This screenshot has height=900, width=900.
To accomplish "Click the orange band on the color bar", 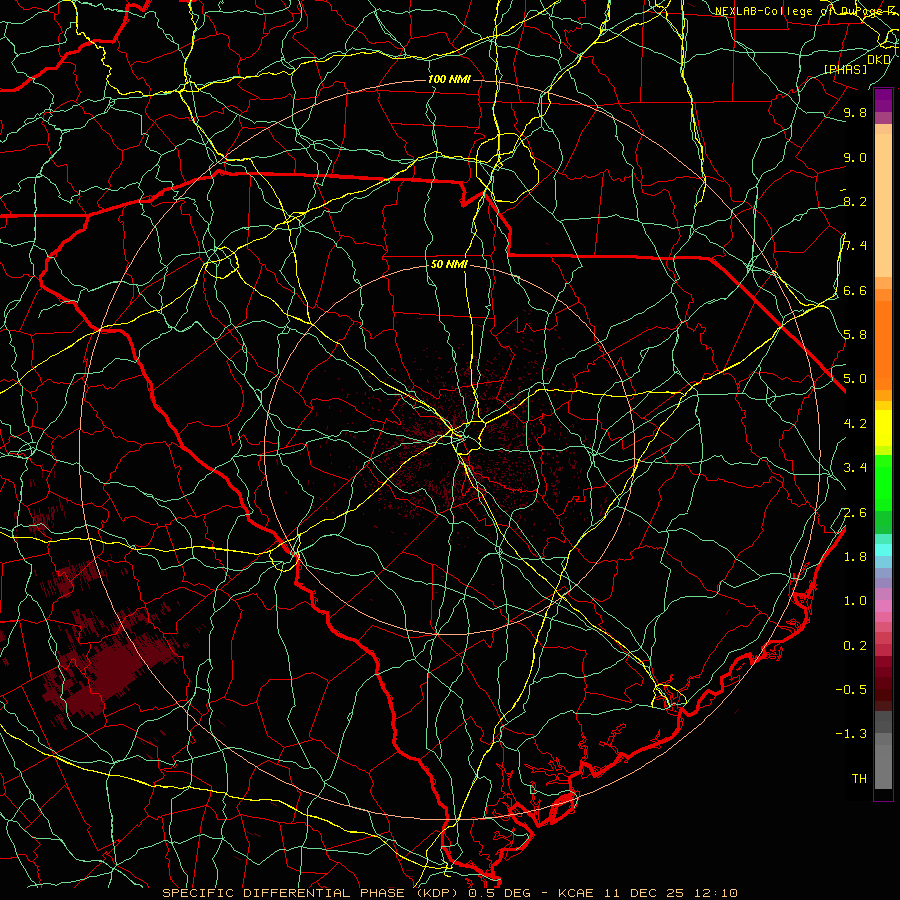I will (x=883, y=344).
